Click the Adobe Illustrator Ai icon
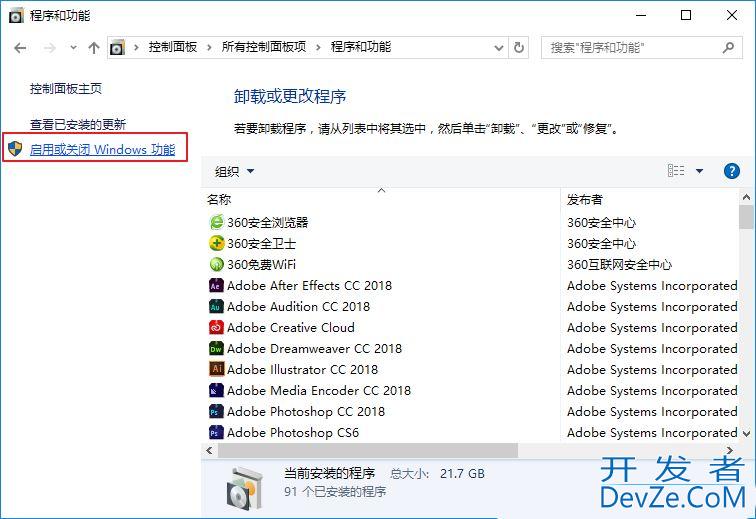 [216, 369]
